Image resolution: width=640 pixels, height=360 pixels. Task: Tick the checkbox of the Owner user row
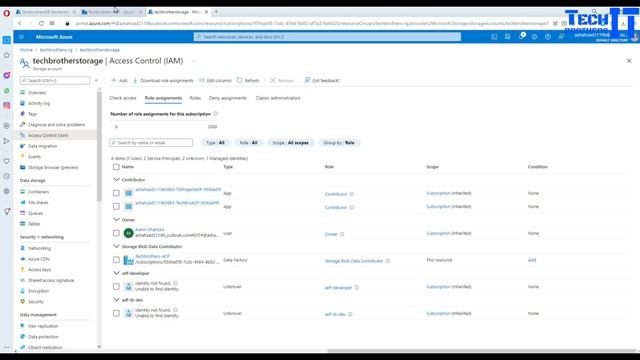click(x=116, y=233)
